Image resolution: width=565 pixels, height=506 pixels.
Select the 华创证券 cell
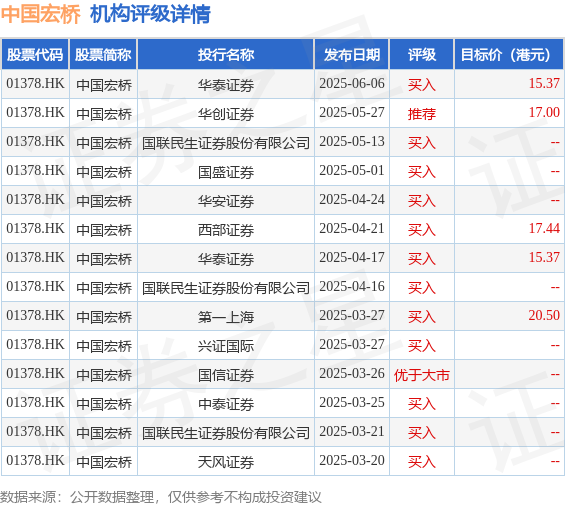(226, 114)
